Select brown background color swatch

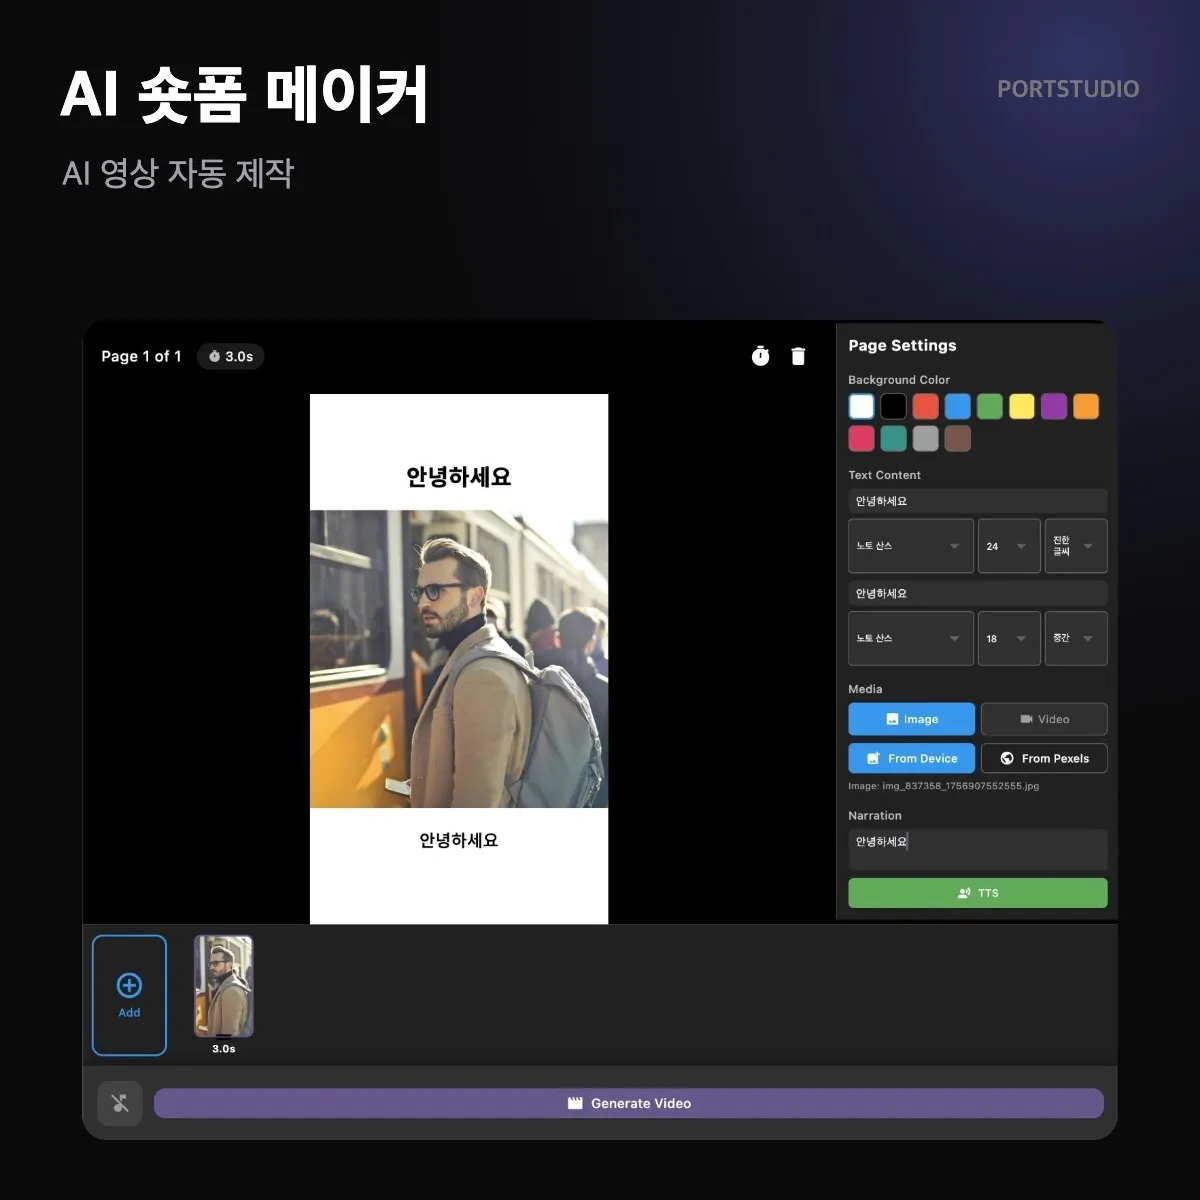pyautogui.click(x=957, y=438)
